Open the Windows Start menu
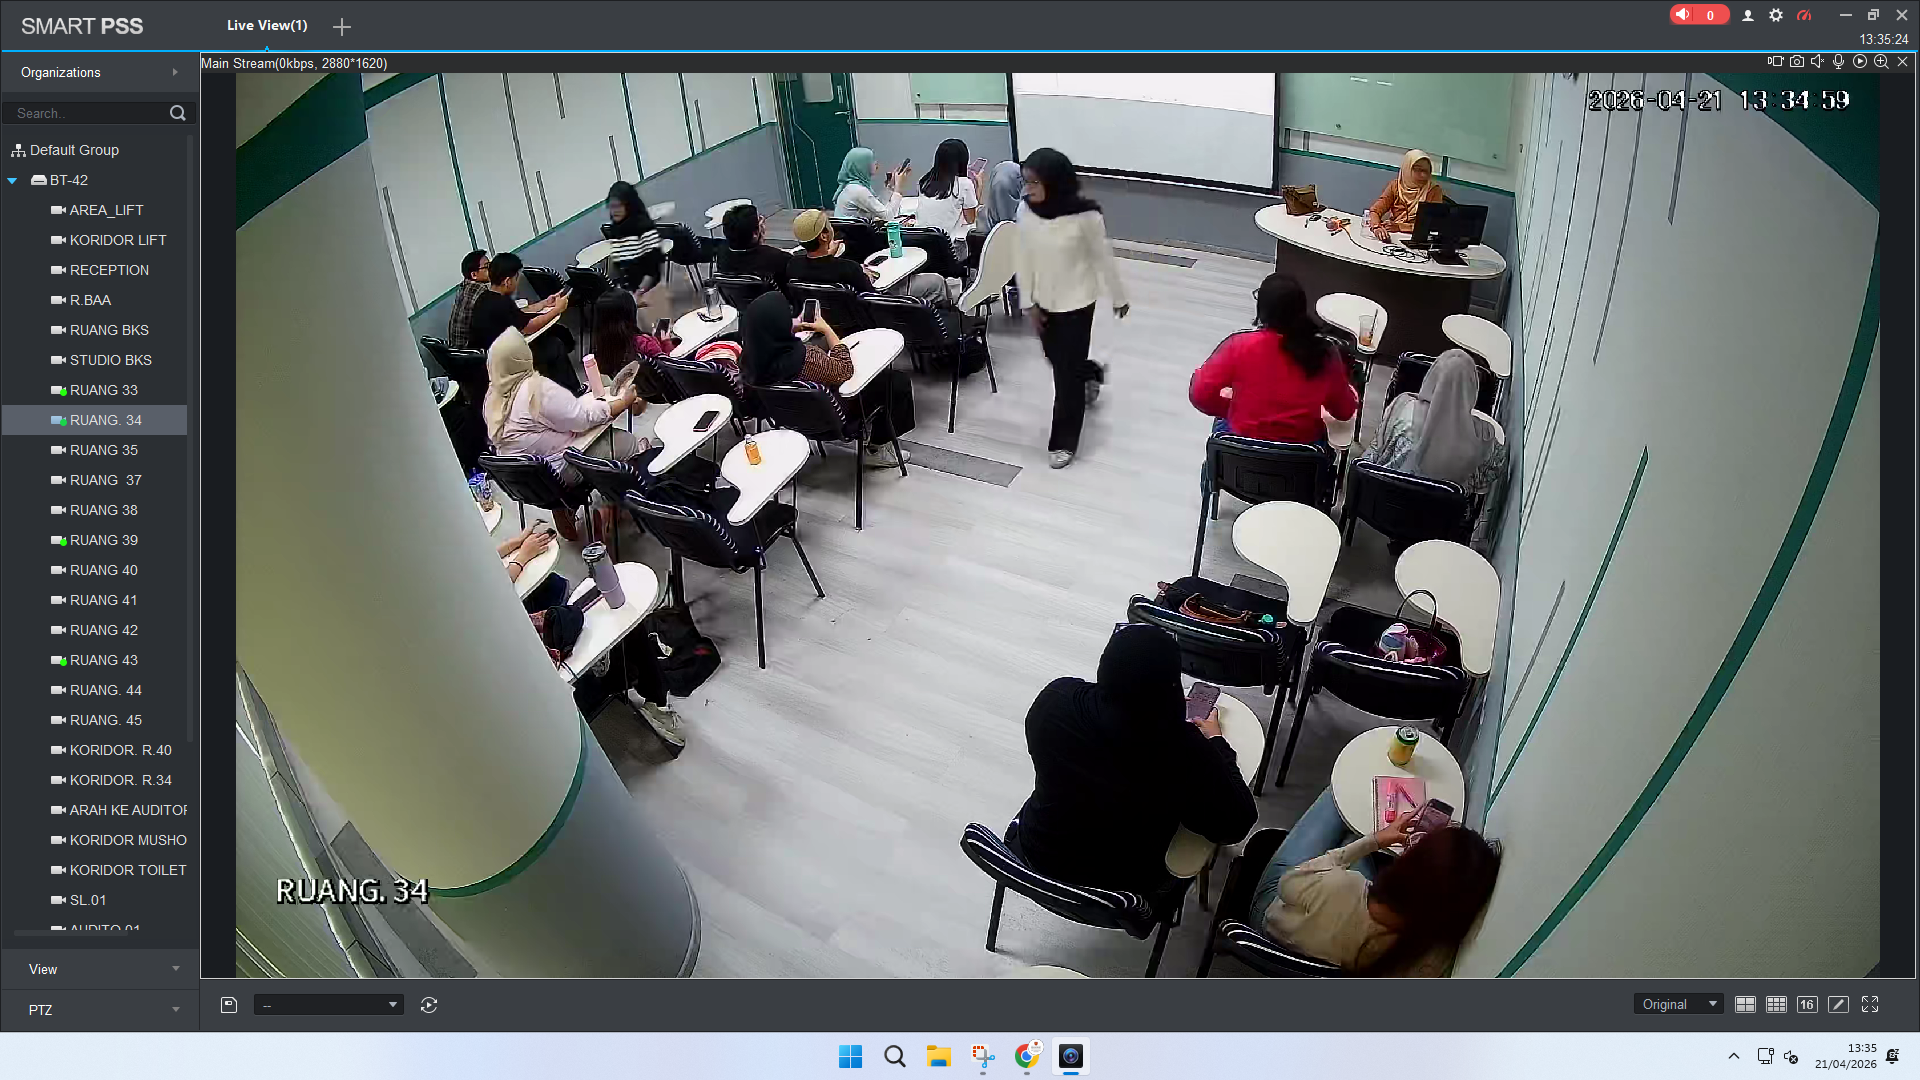 [851, 1056]
